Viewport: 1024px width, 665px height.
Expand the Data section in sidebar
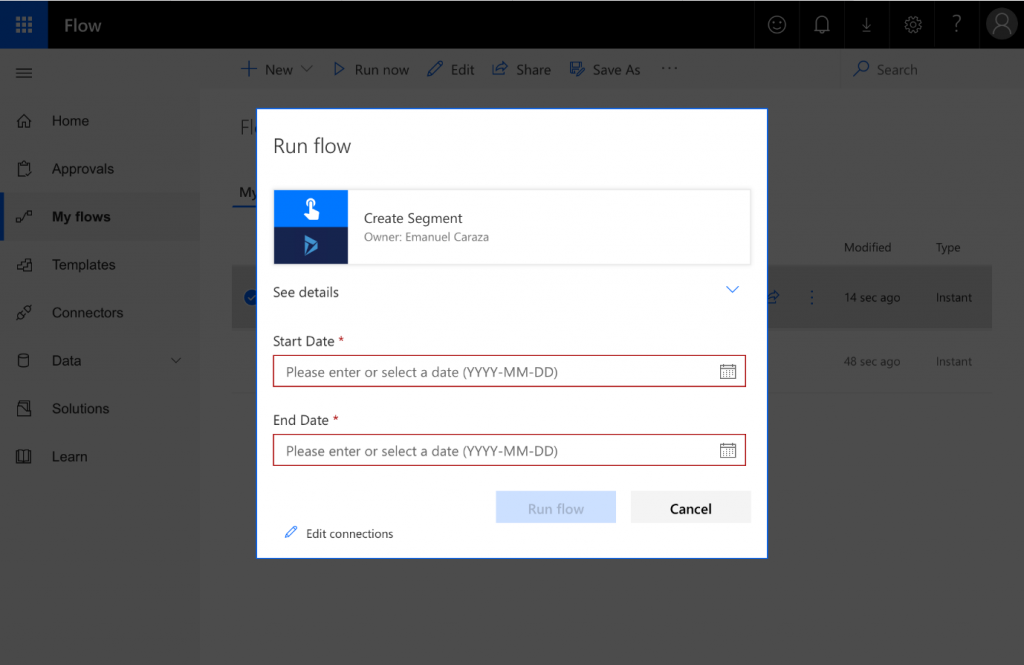point(176,360)
